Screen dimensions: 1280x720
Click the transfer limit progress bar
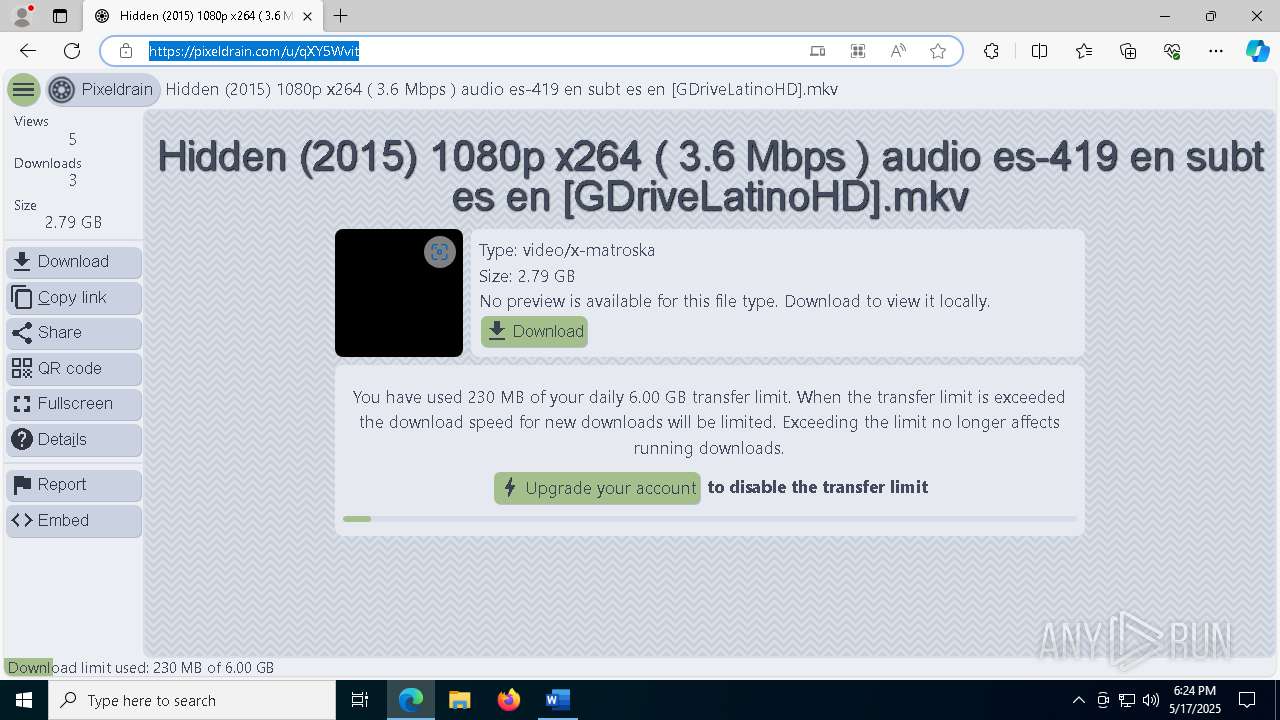tap(710, 519)
